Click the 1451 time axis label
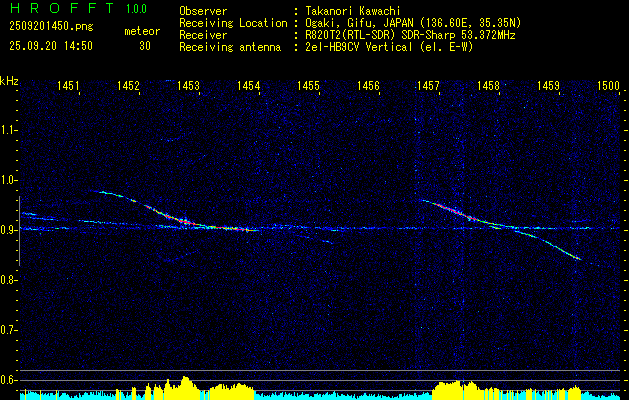Image resolution: width=629 pixels, height=400 pixels. 68,85
